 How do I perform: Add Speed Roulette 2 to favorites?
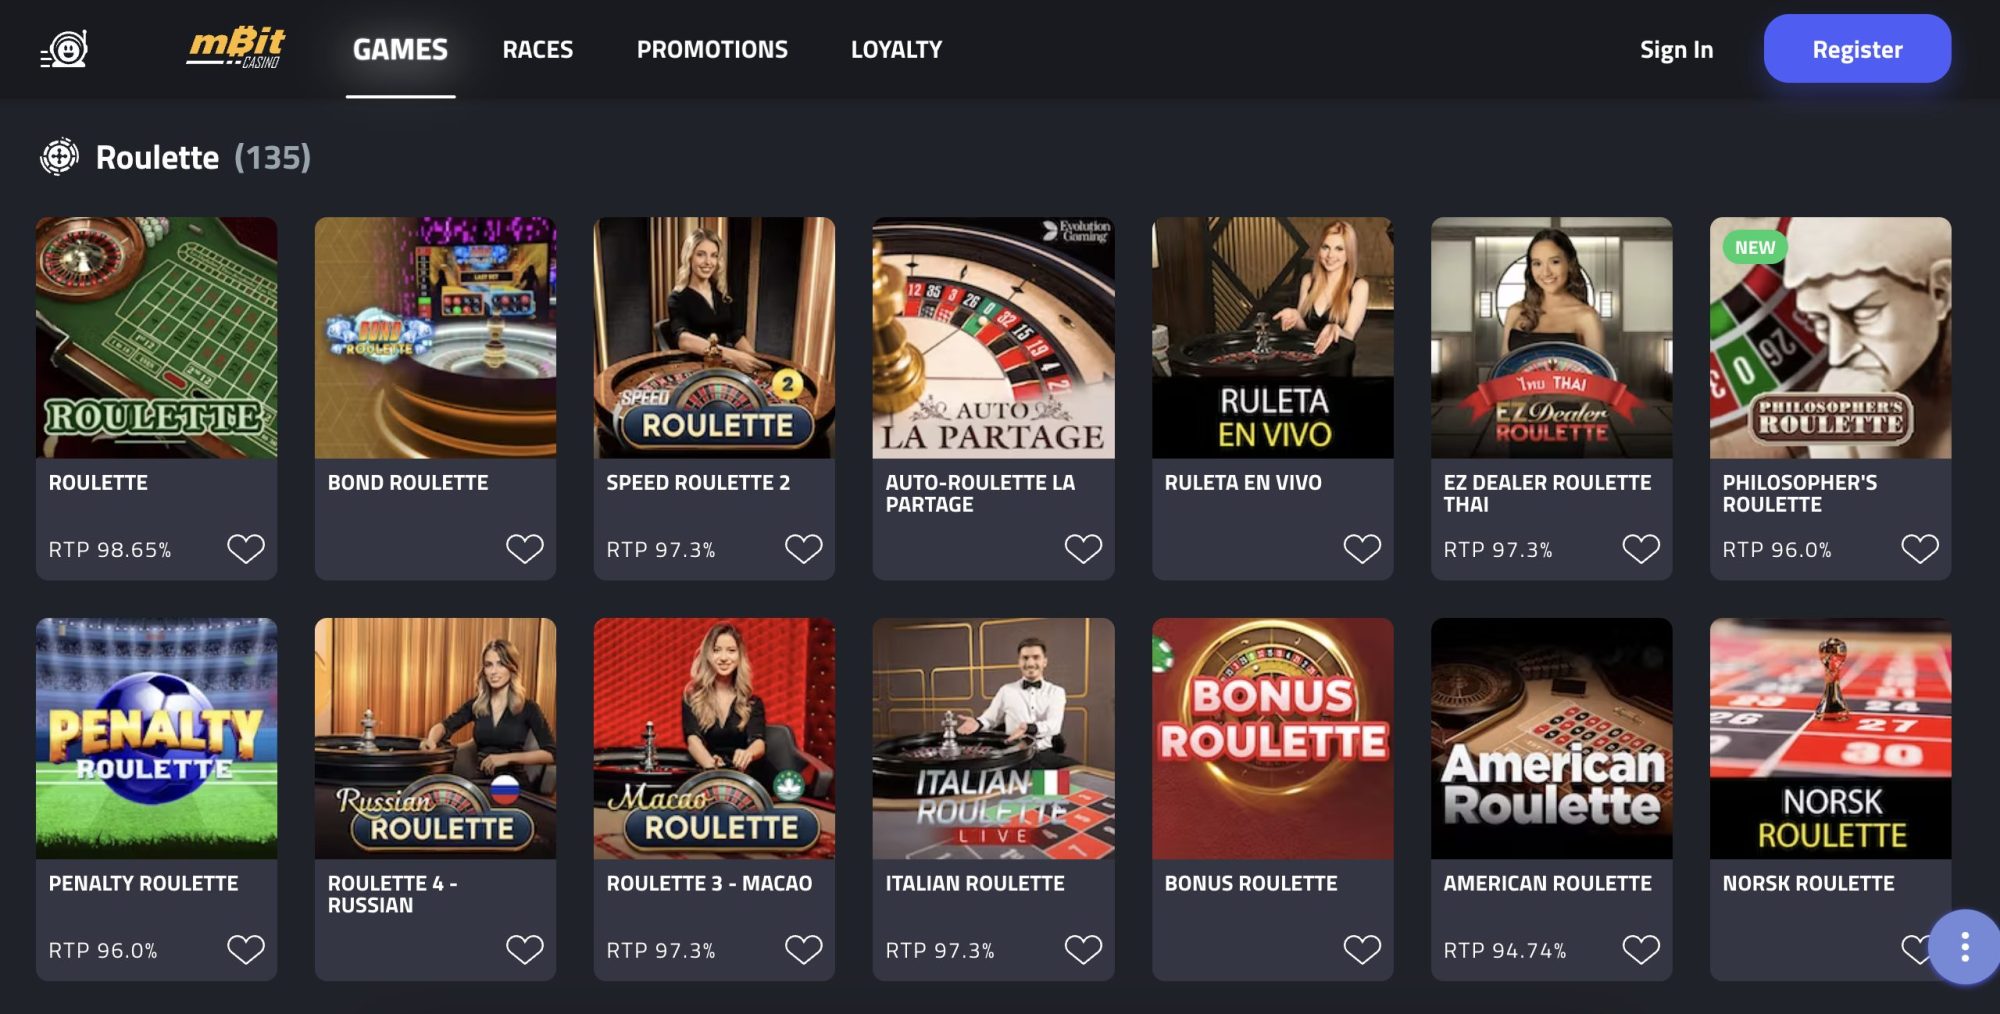(803, 549)
